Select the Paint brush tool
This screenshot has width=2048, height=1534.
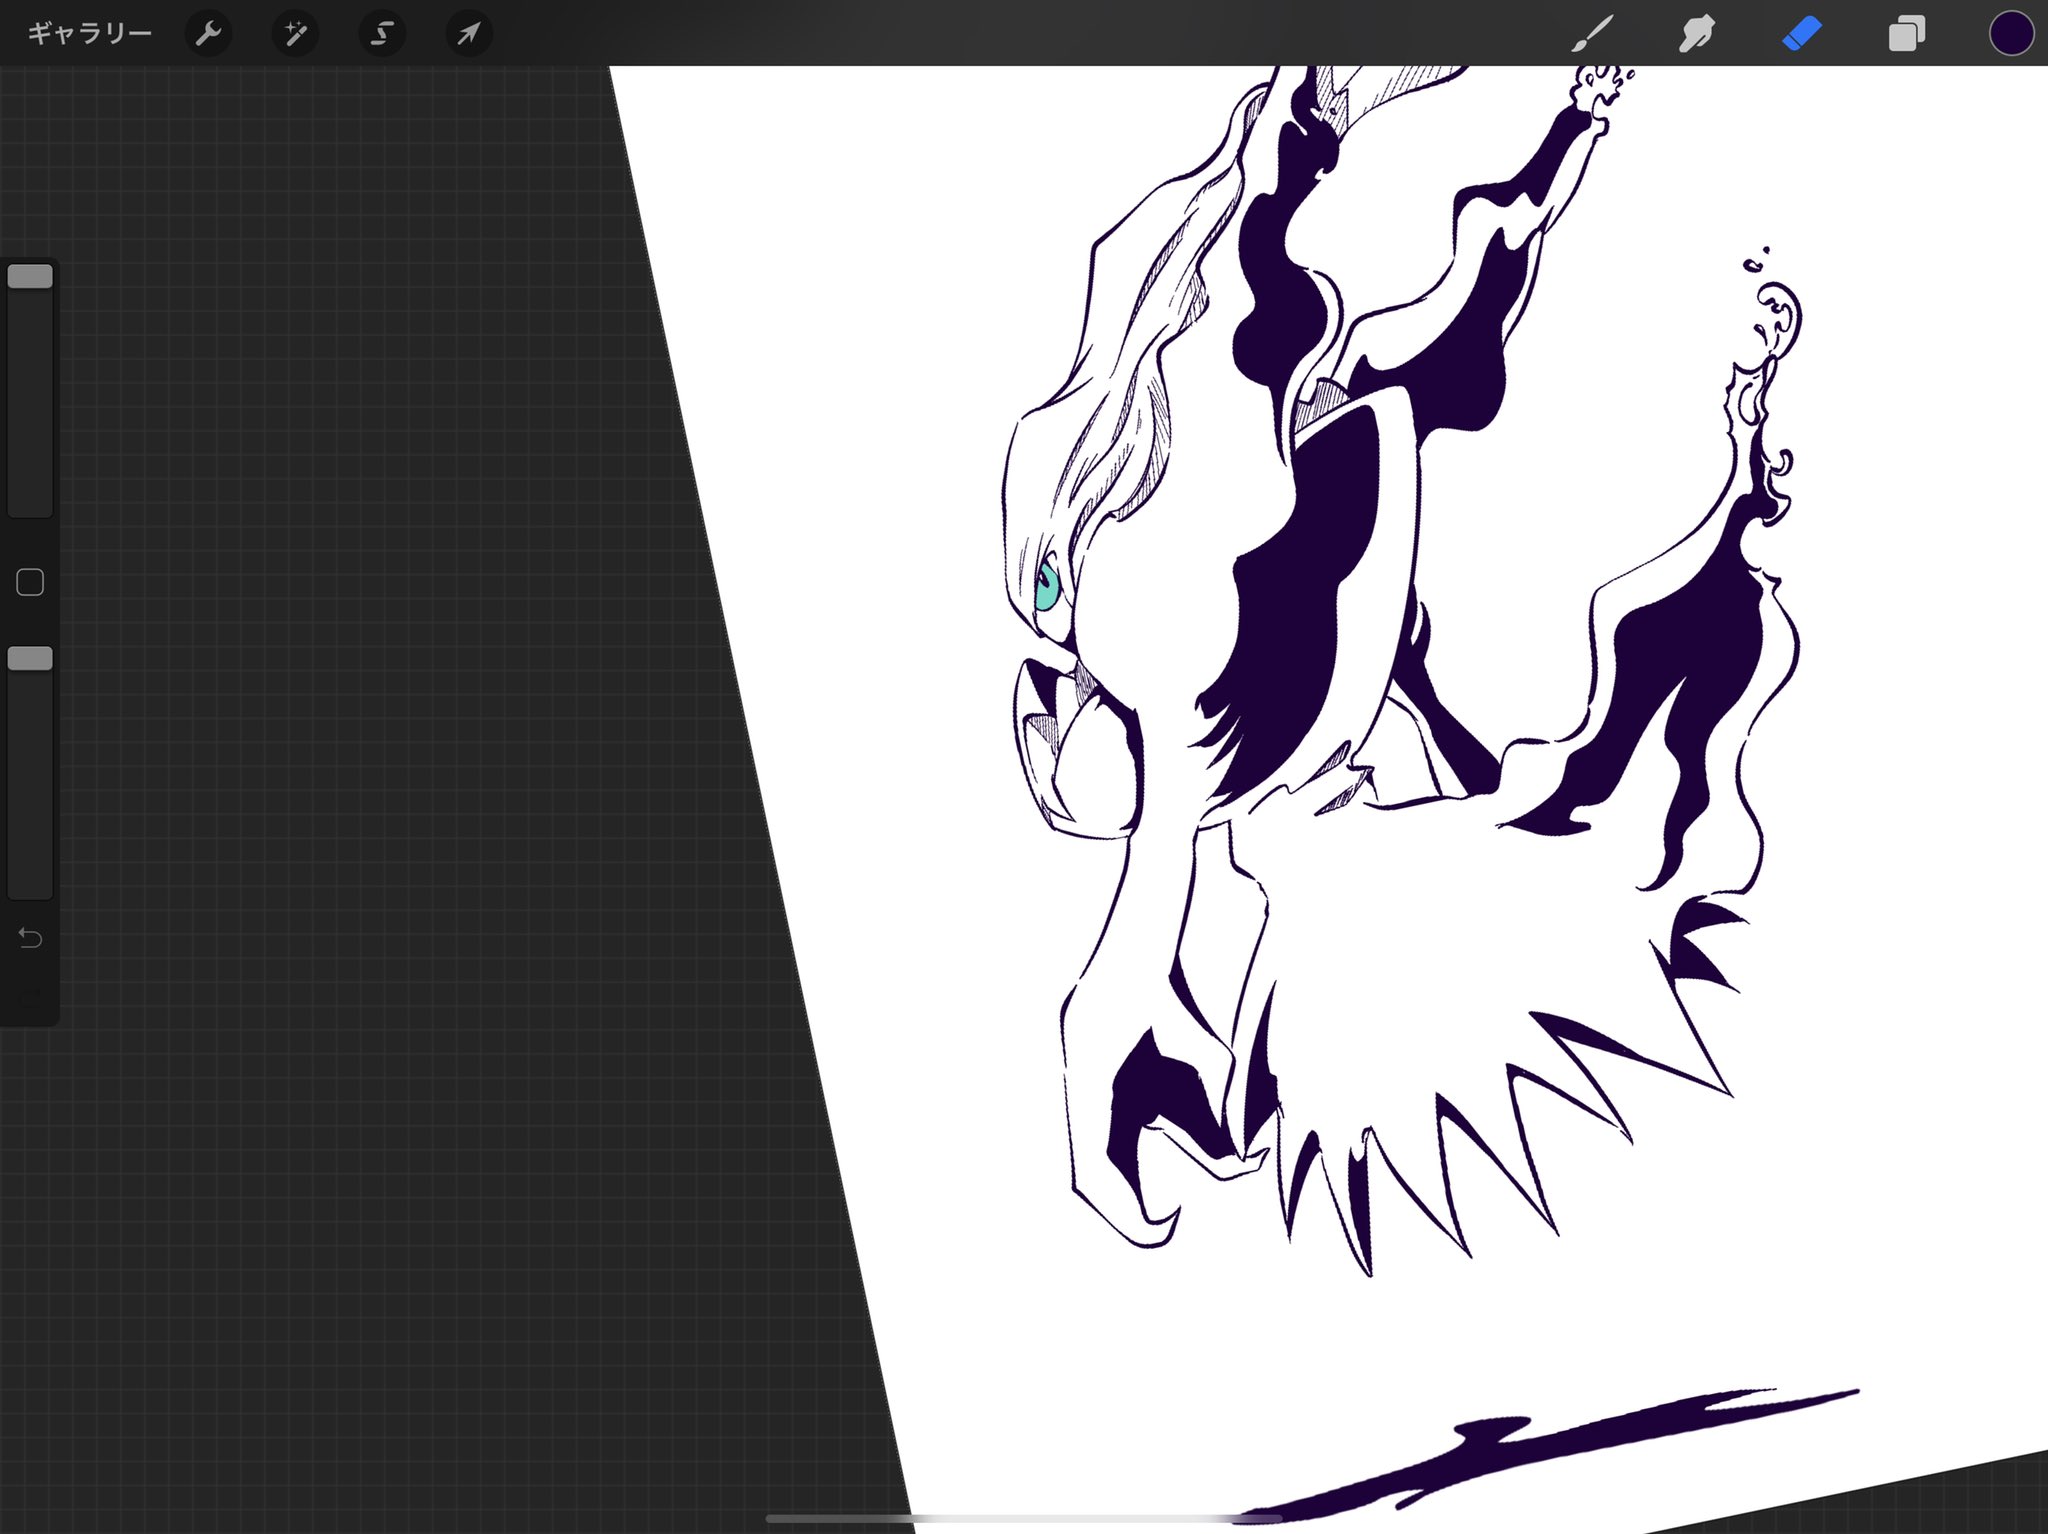[1592, 34]
